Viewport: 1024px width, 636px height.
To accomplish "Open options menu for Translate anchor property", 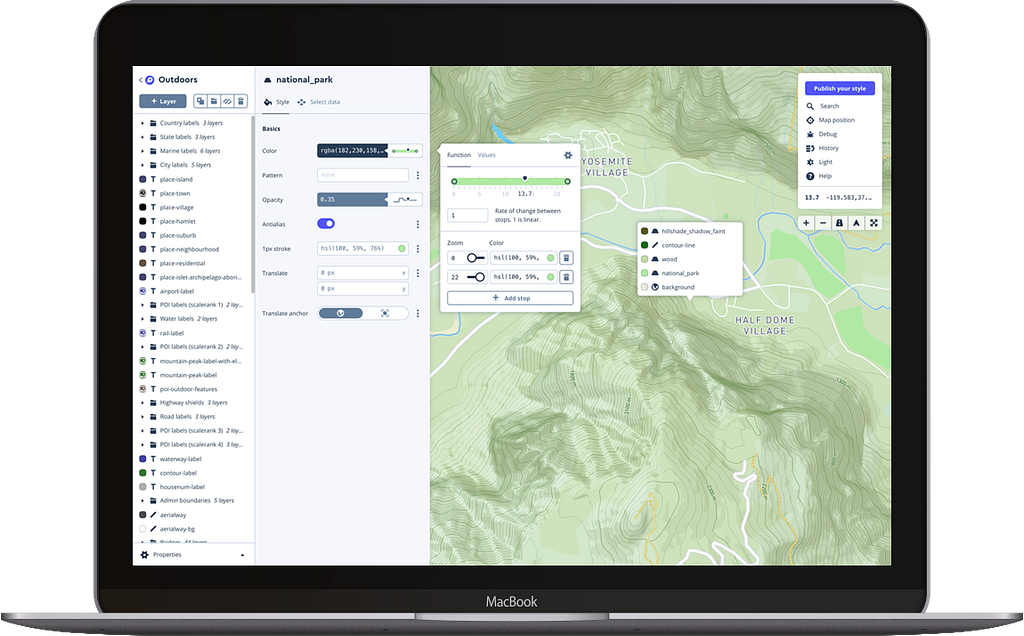I will [x=418, y=313].
